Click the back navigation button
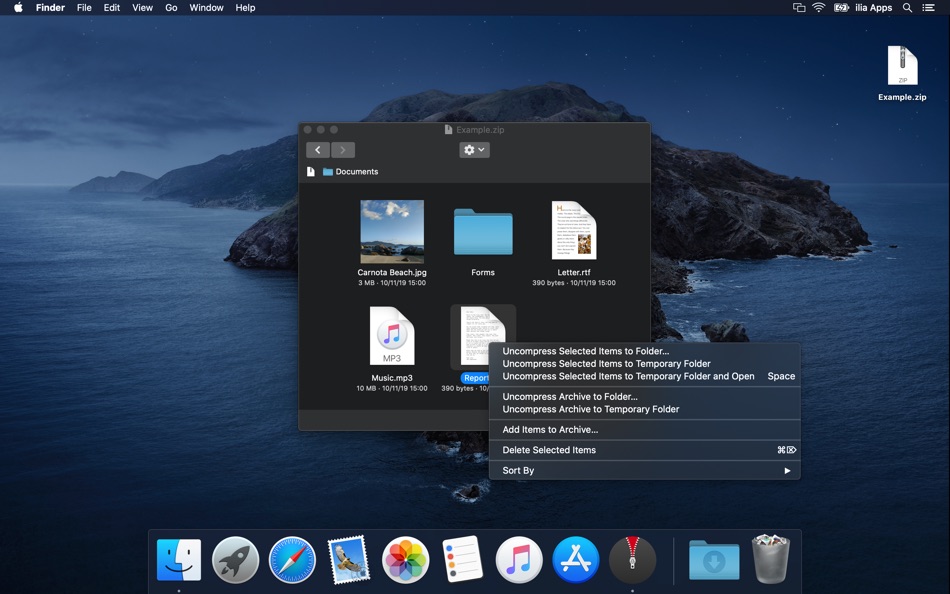 (318, 150)
